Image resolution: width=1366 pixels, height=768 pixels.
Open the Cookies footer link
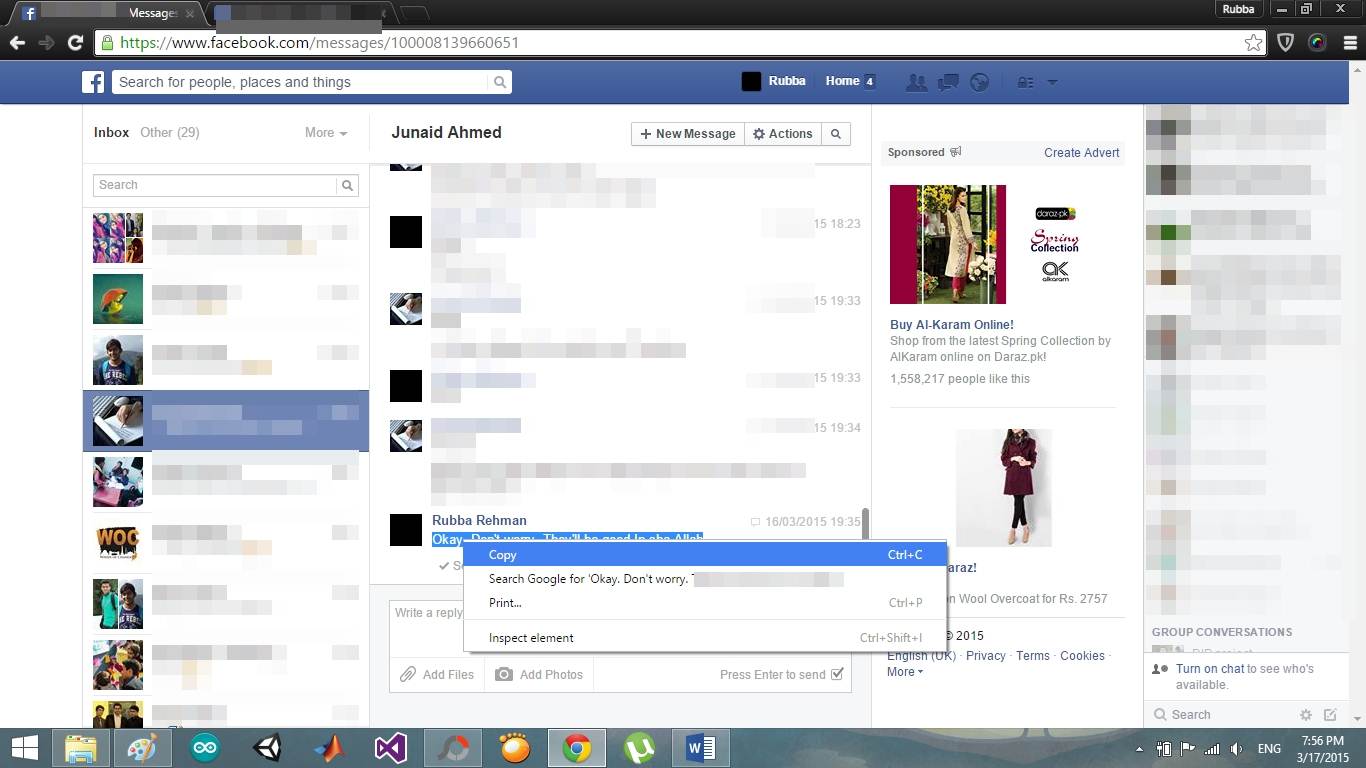point(1083,656)
